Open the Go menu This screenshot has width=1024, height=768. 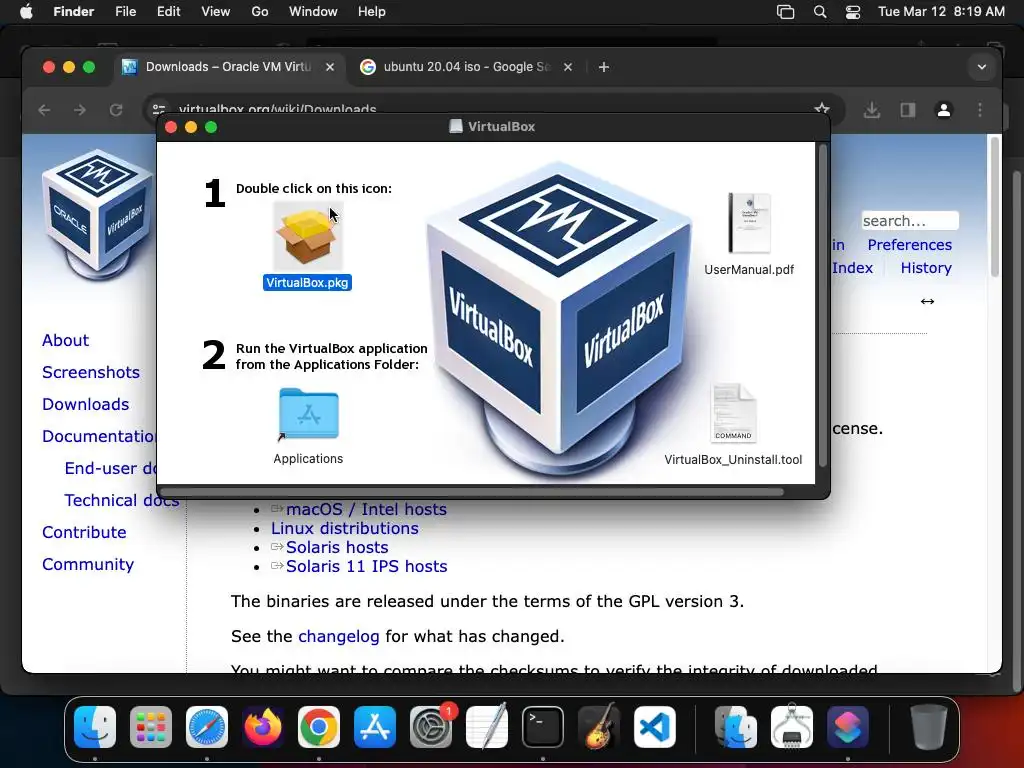[260, 12]
